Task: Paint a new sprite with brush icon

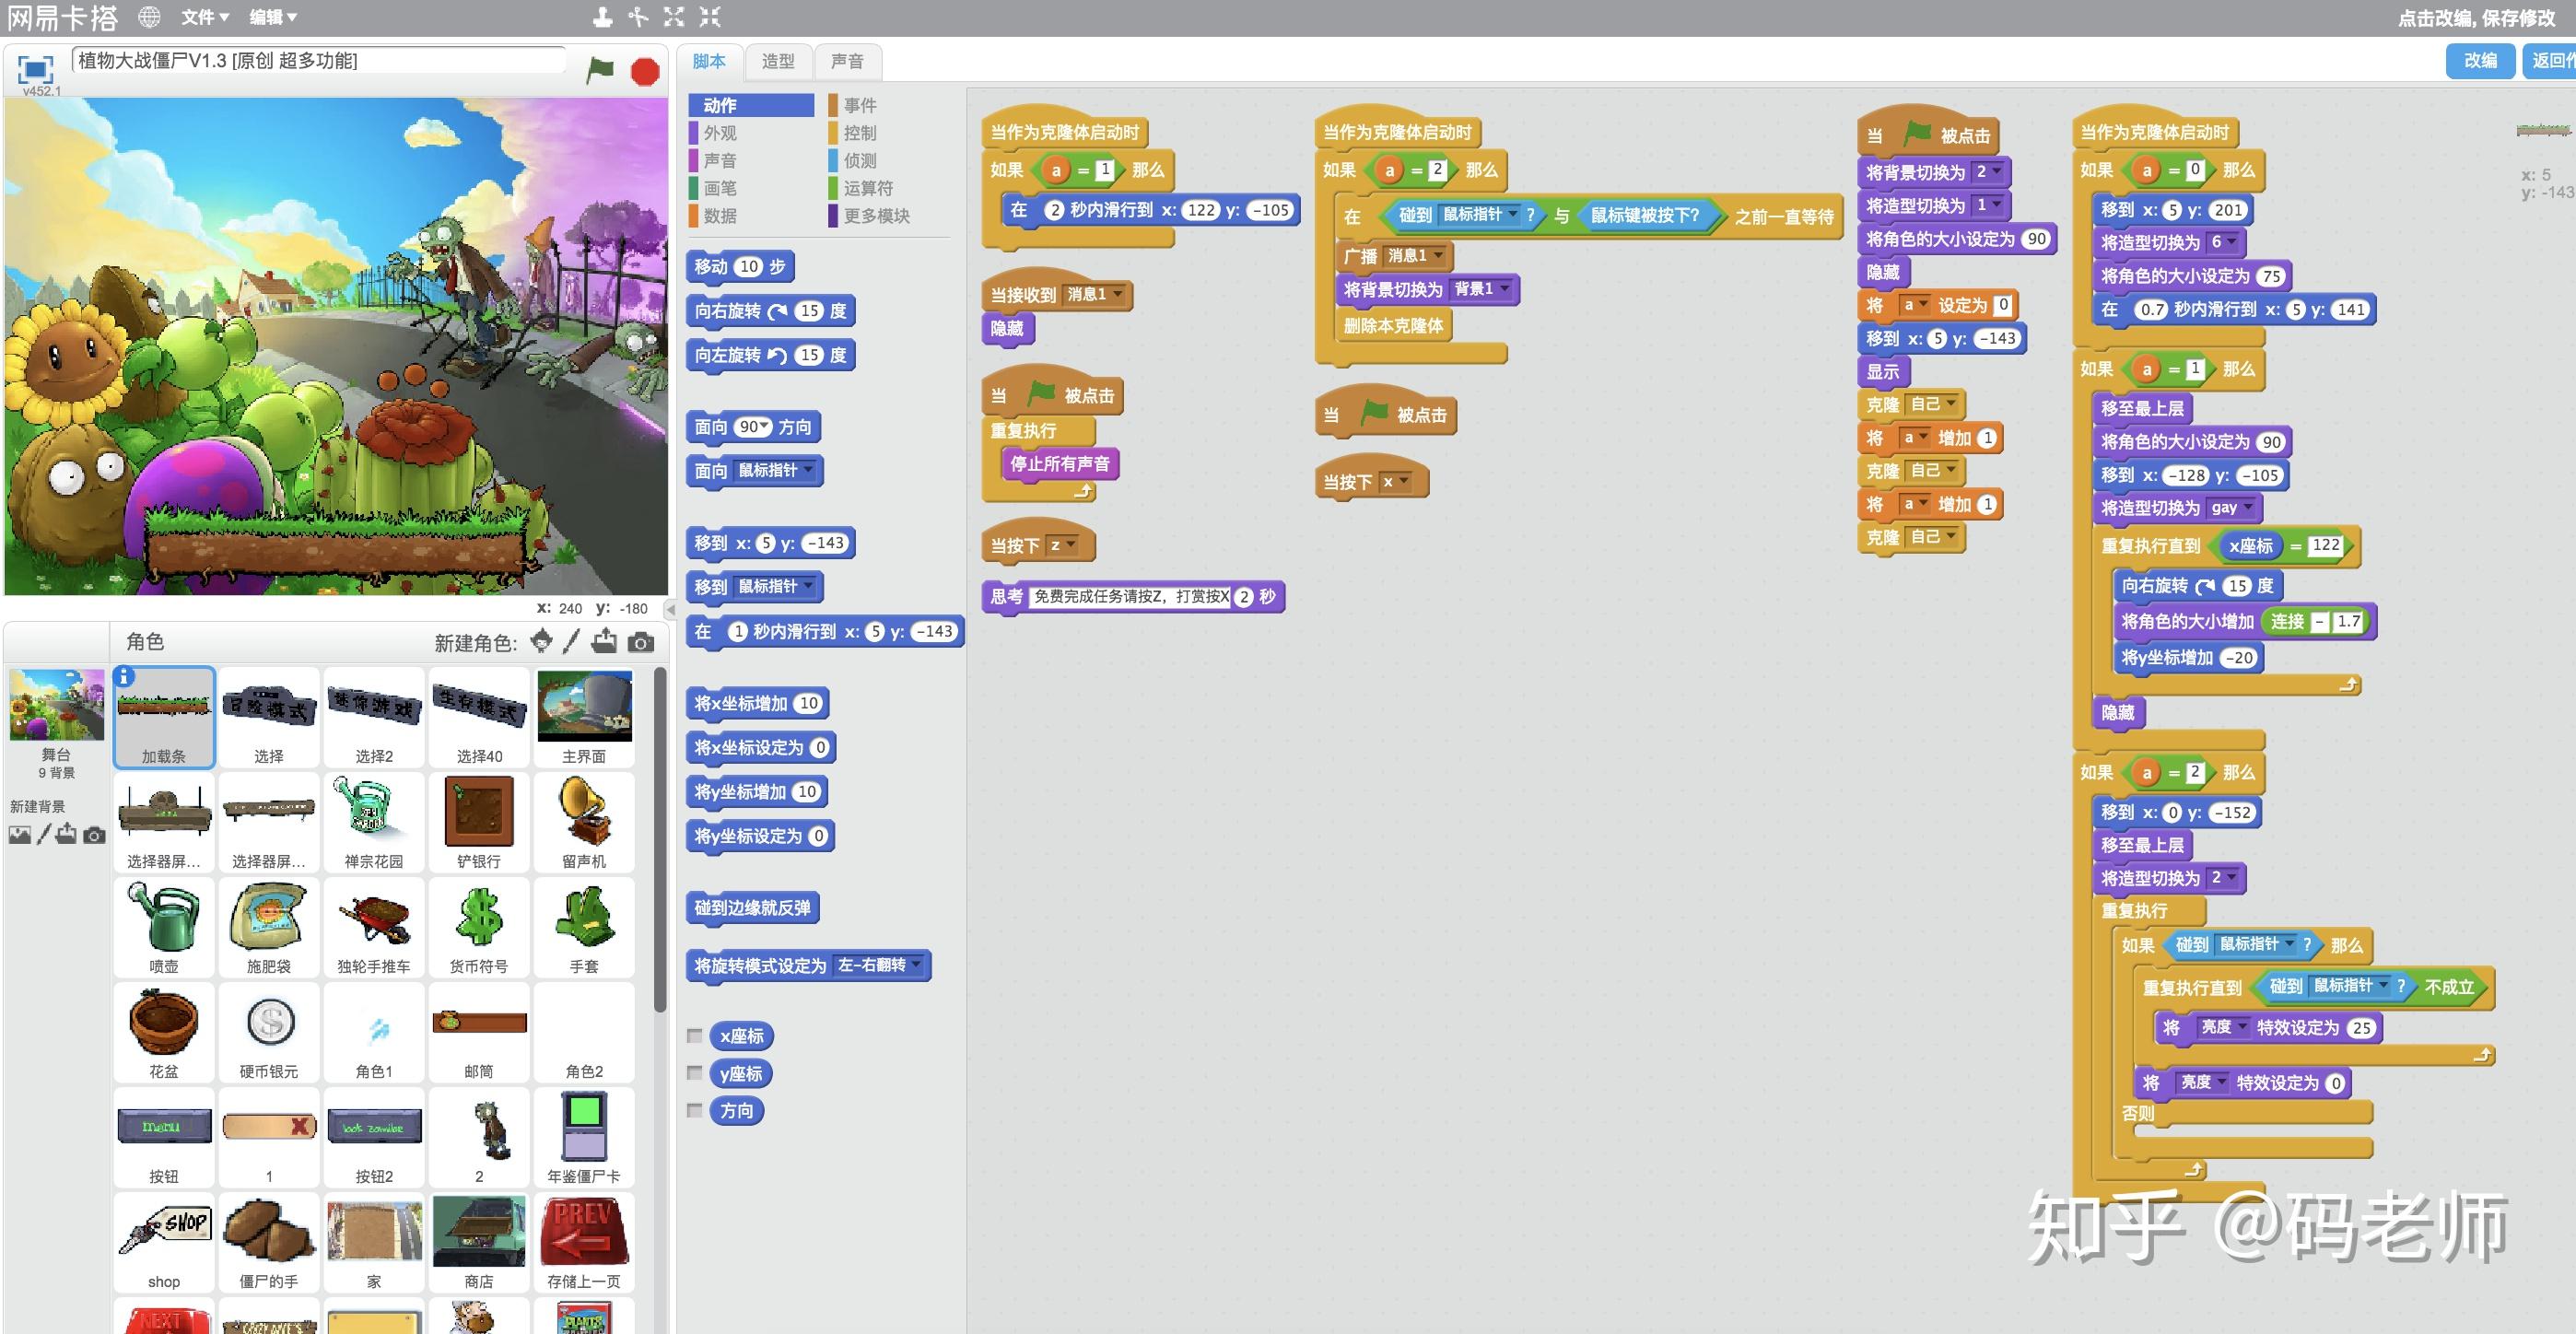Action: coord(571,642)
